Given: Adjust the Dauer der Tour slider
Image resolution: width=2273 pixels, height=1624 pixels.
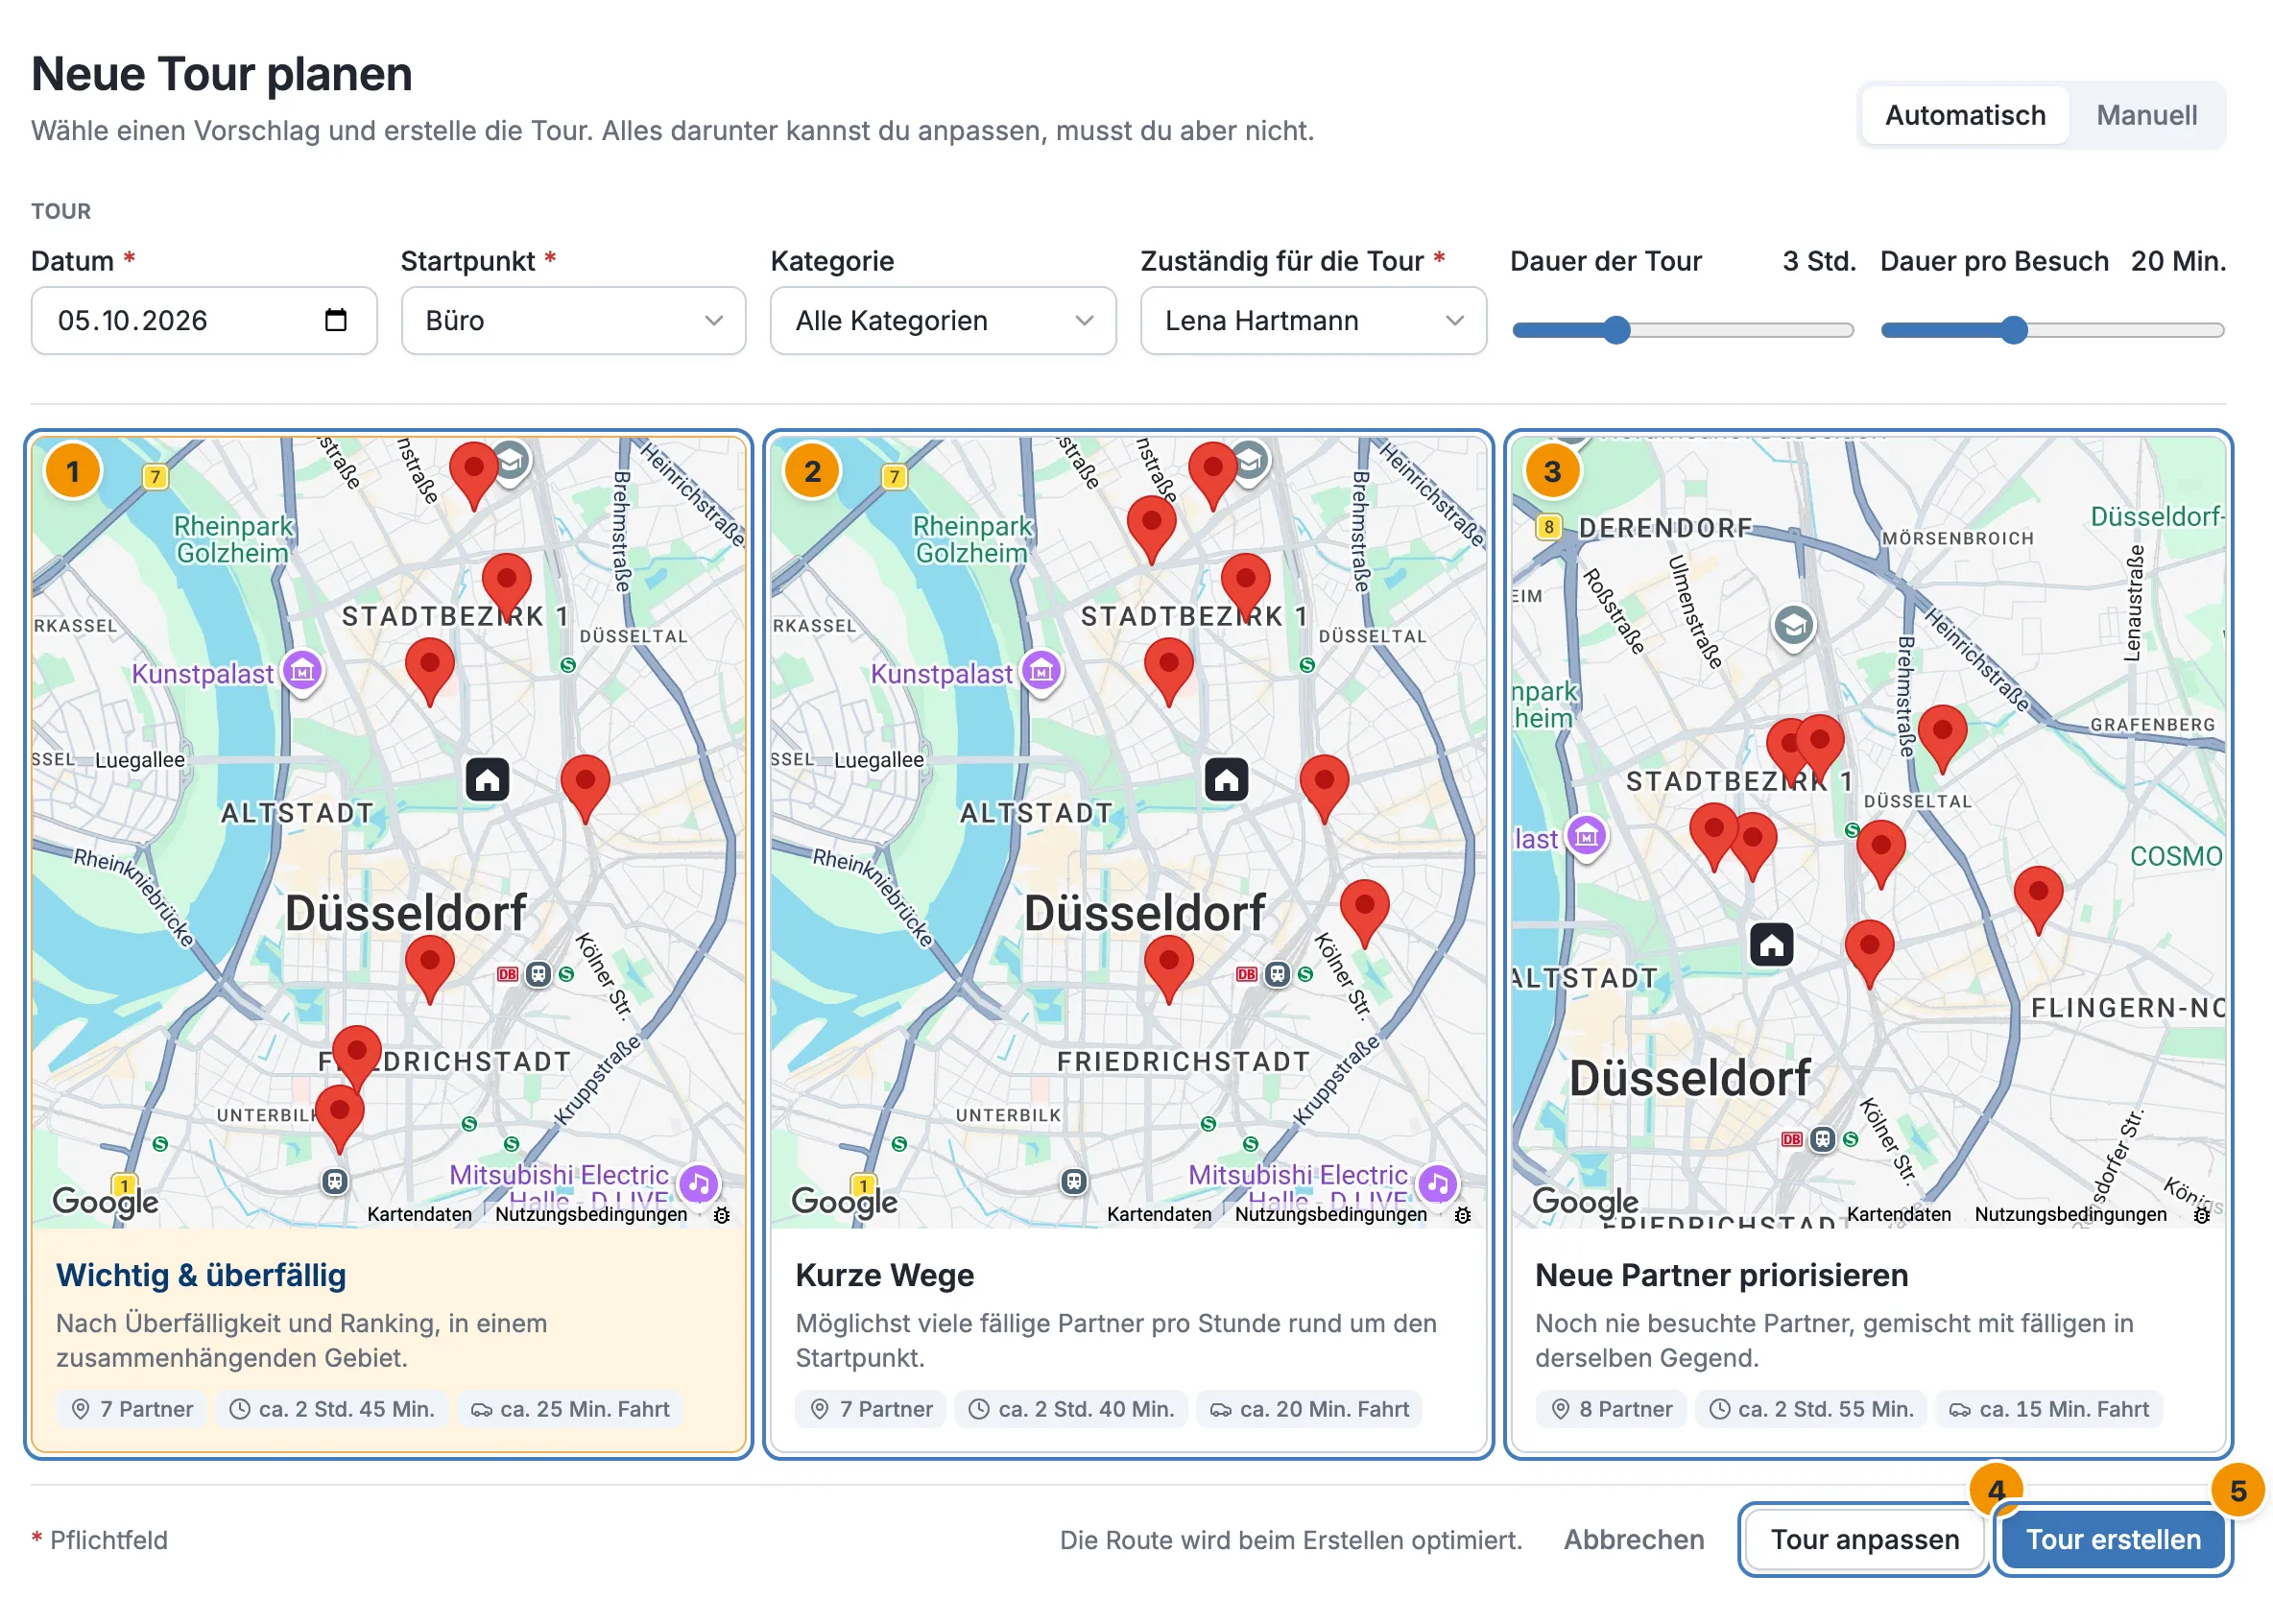Looking at the screenshot, I should (x=1683, y=330).
